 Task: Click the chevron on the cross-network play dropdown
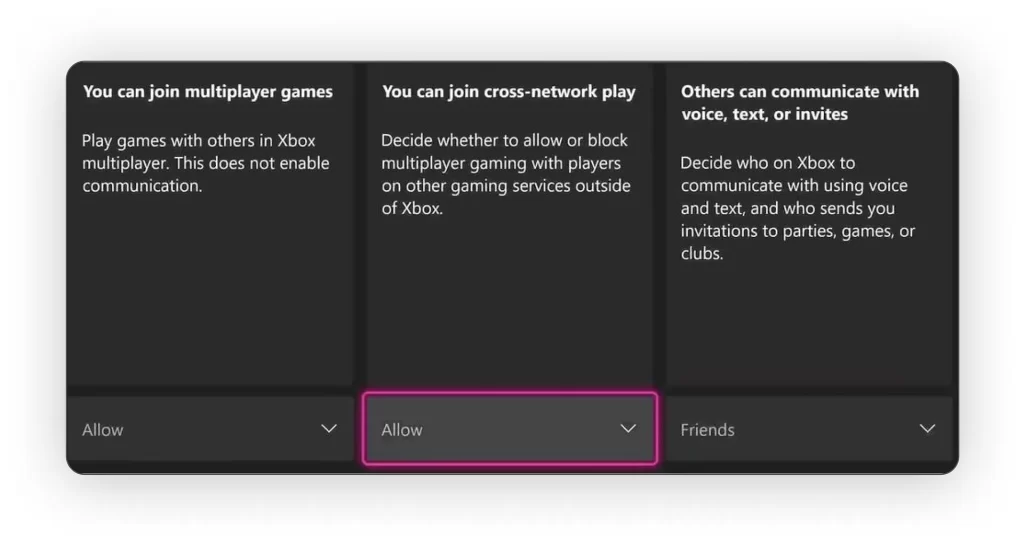(628, 429)
